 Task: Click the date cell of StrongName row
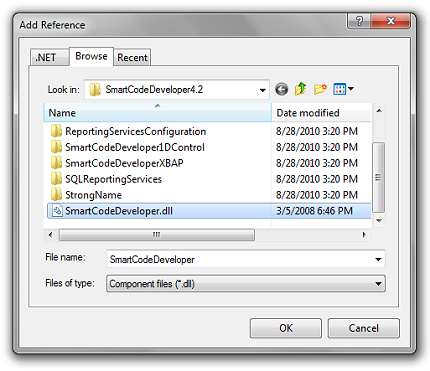[317, 195]
